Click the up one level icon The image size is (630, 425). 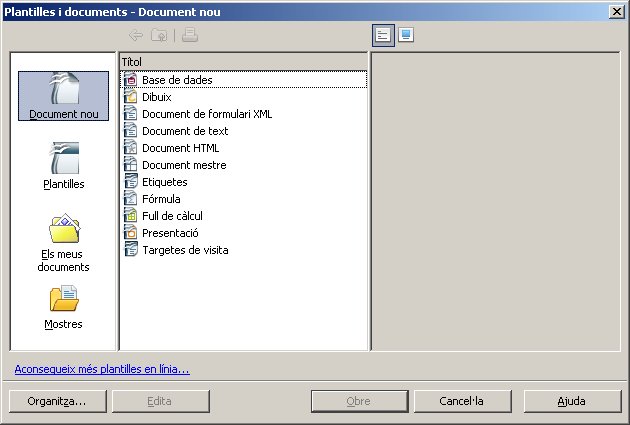pos(159,35)
